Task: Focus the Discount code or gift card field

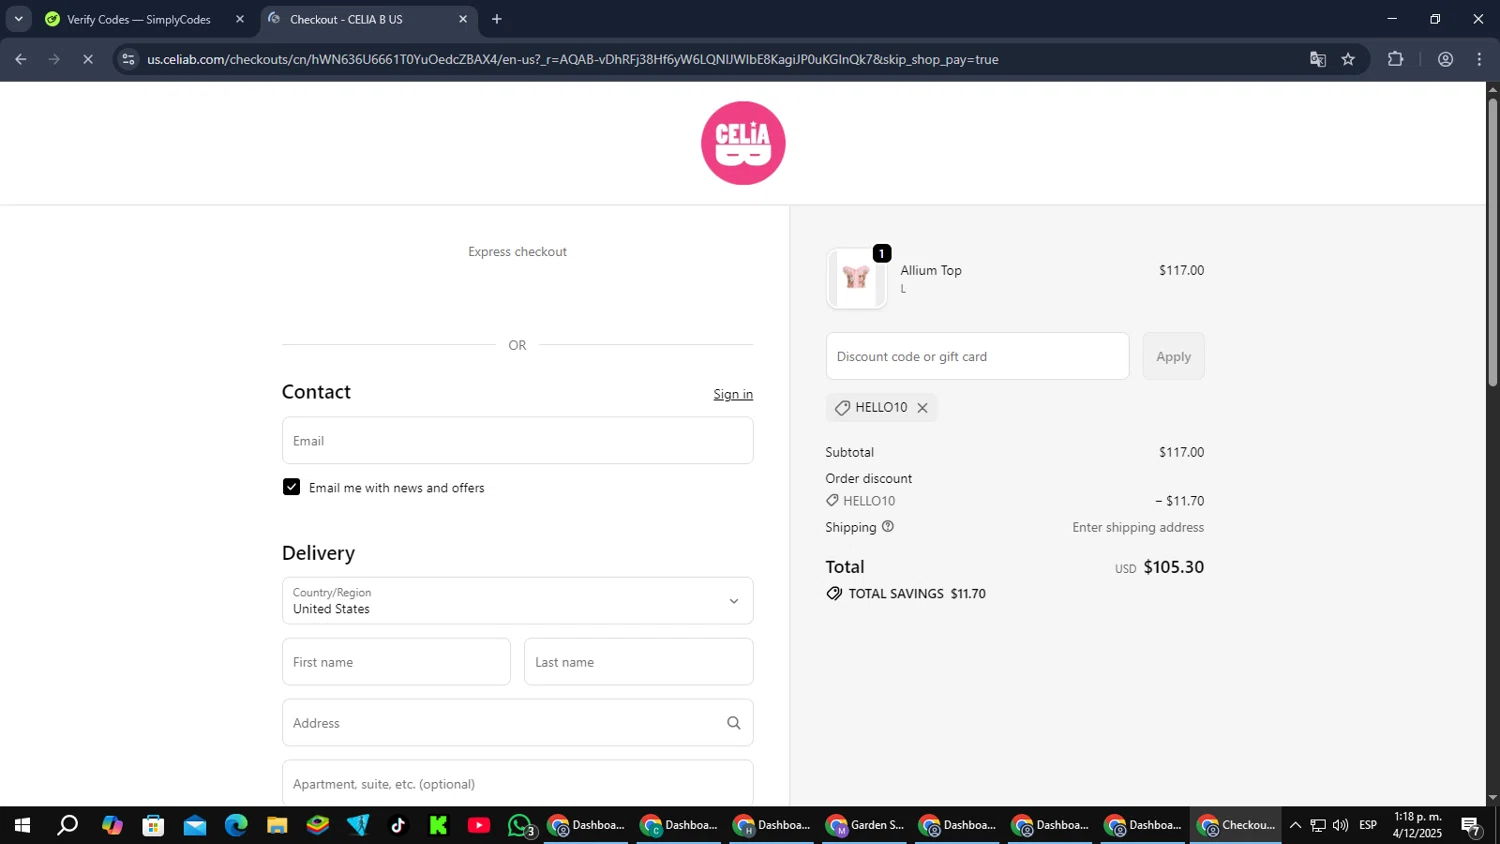Action: point(977,356)
